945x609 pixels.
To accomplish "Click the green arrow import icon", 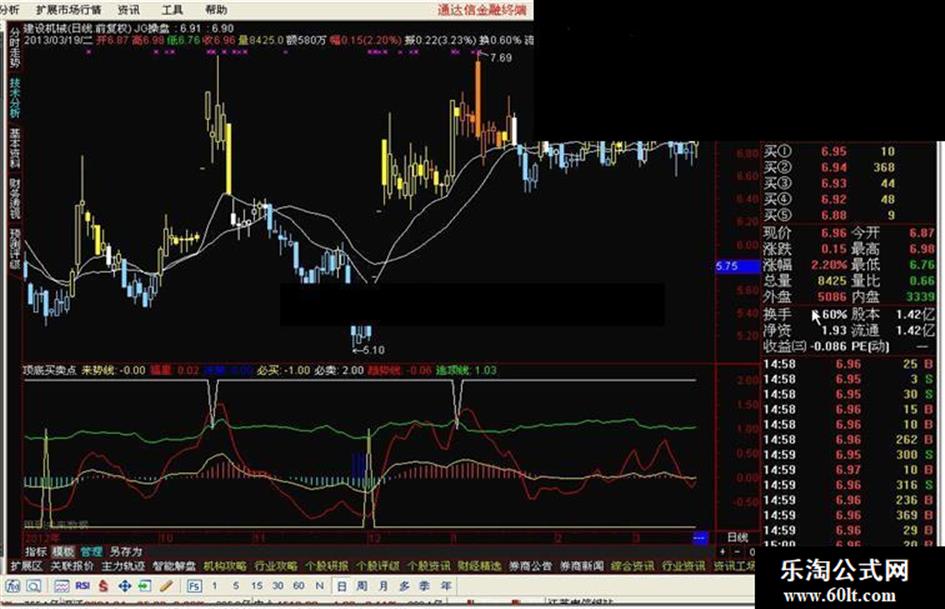I will pyautogui.click(x=145, y=585).
